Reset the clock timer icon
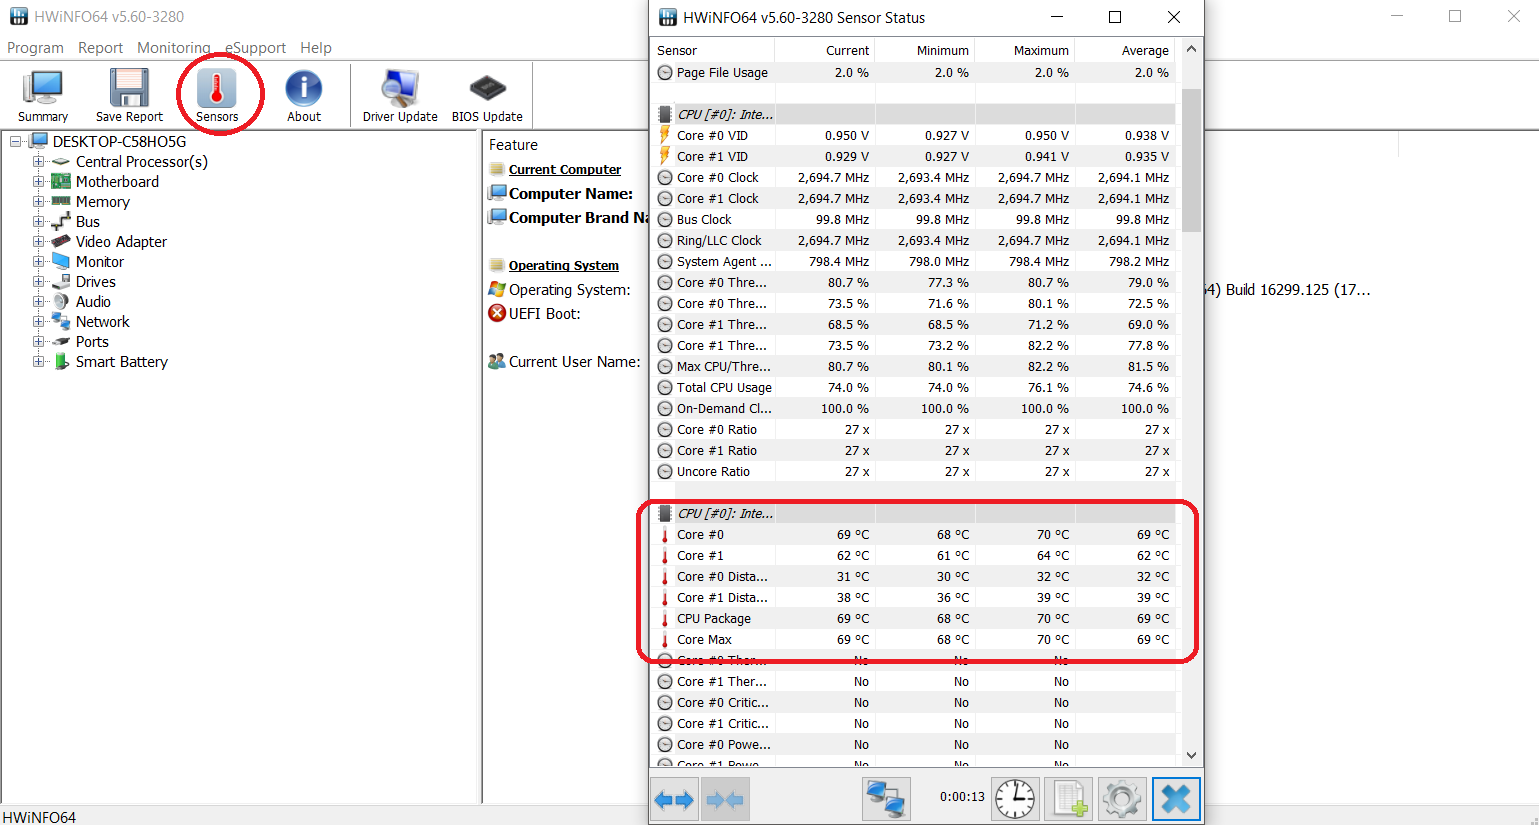Screen dimensions: 1539x825 click(1015, 798)
